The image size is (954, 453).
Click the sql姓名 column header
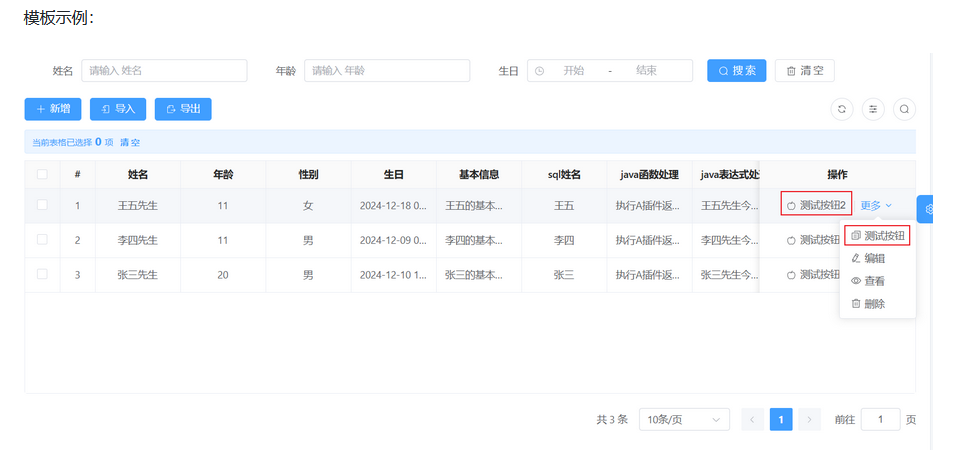pyautogui.click(x=564, y=175)
